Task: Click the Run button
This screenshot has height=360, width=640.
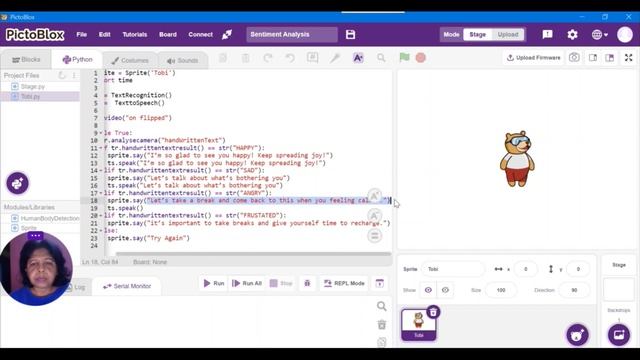Action: coord(214,283)
